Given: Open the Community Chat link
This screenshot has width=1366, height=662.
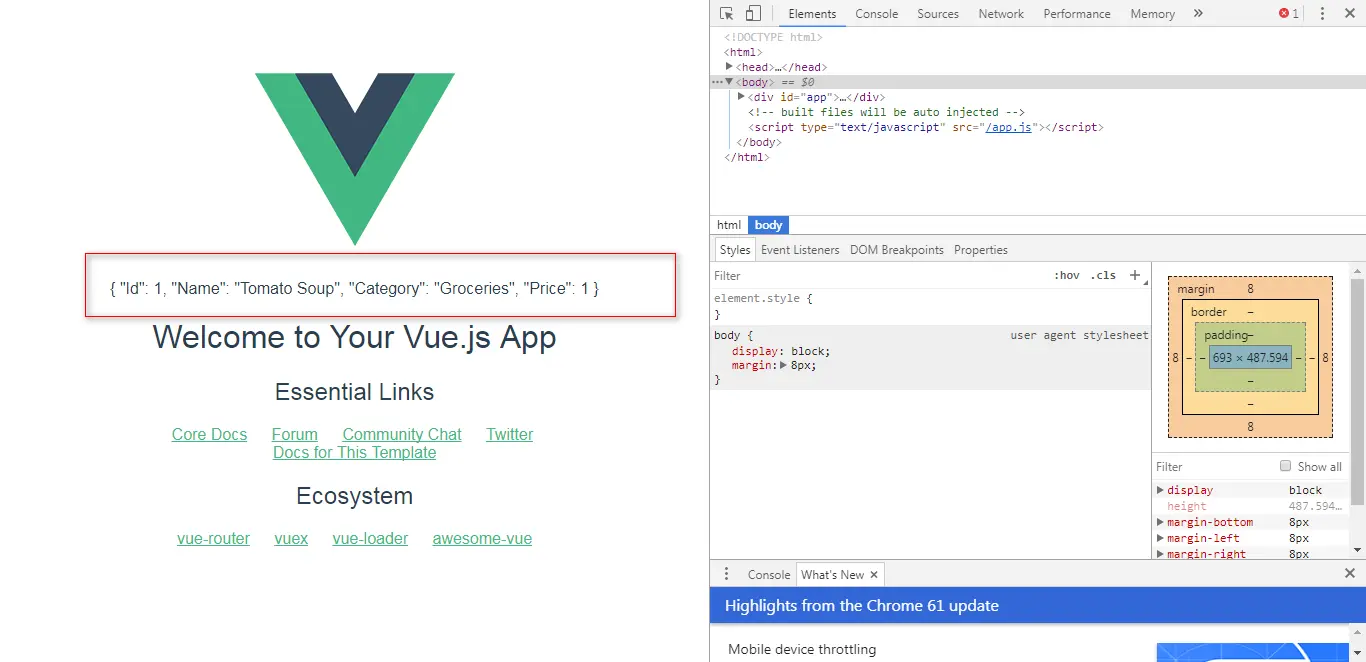Looking at the screenshot, I should (x=402, y=434).
